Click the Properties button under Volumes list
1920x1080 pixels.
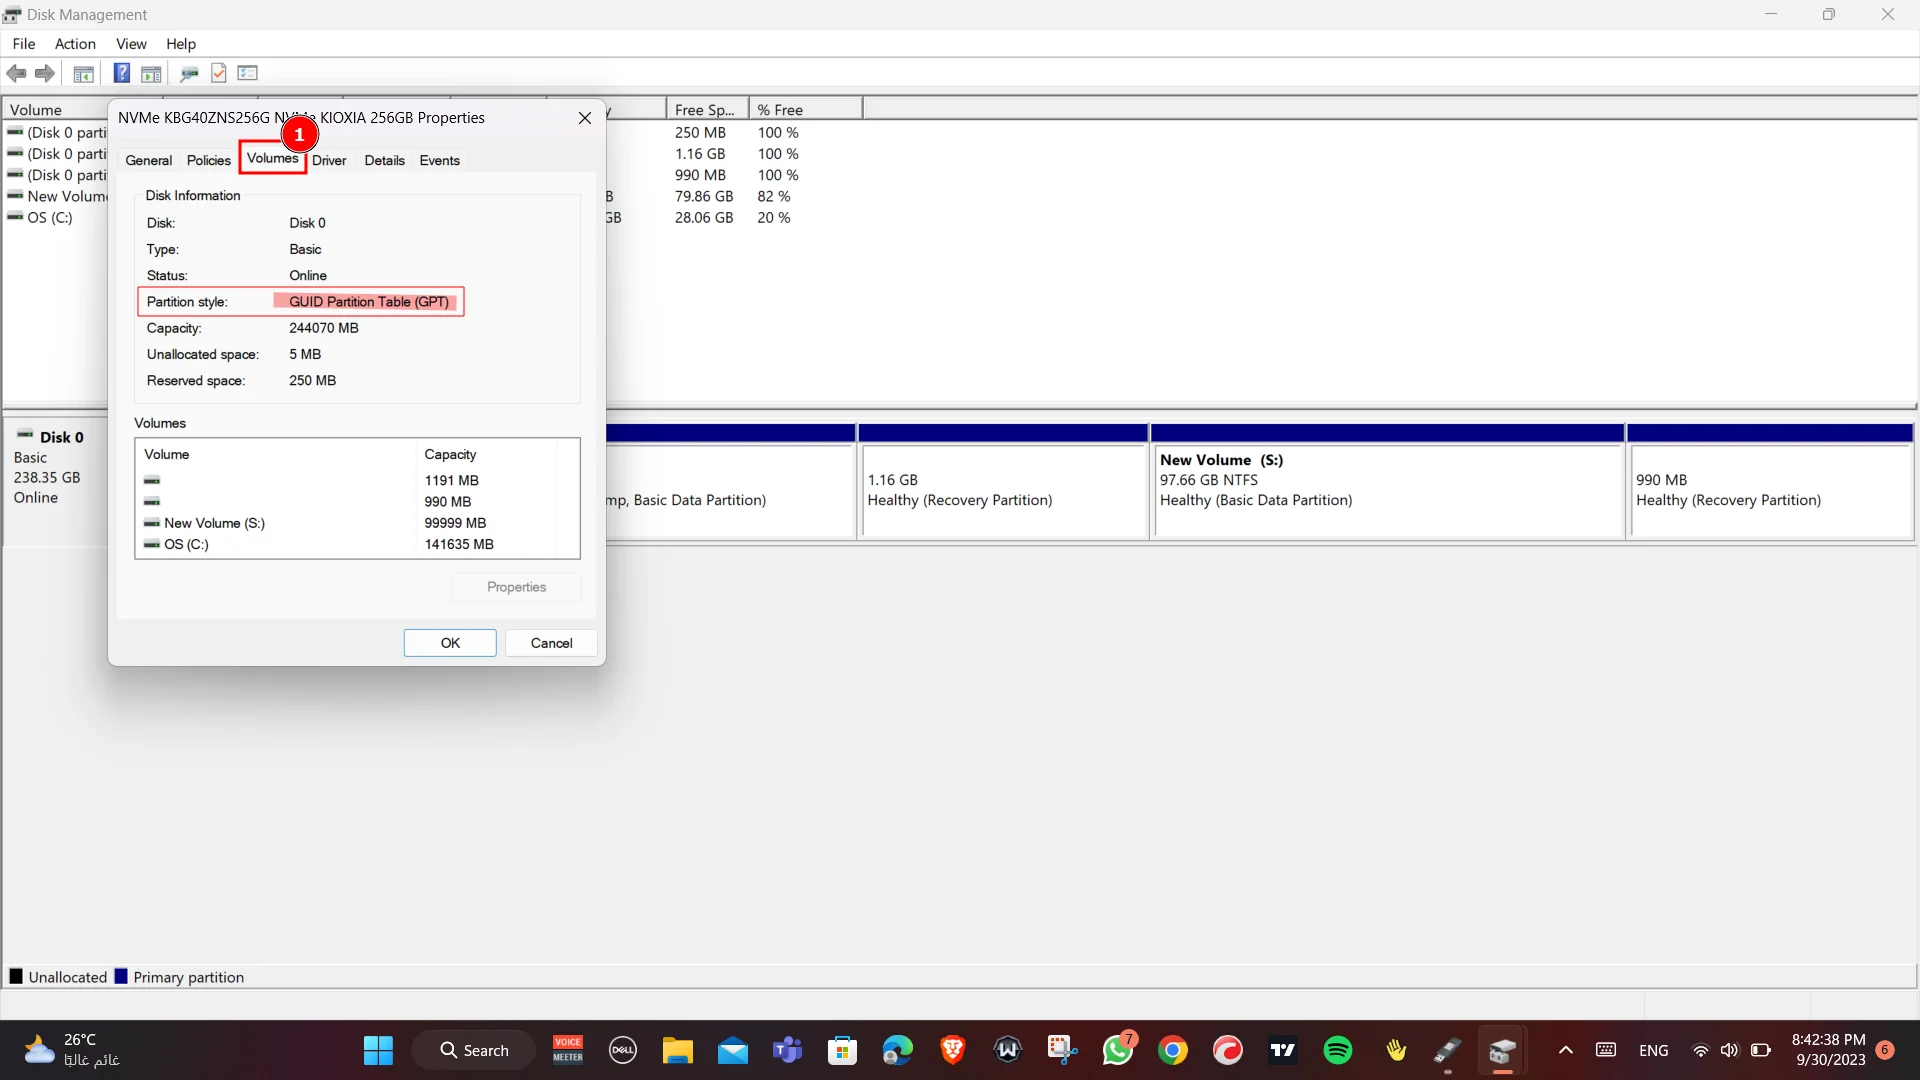(x=516, y=587)
